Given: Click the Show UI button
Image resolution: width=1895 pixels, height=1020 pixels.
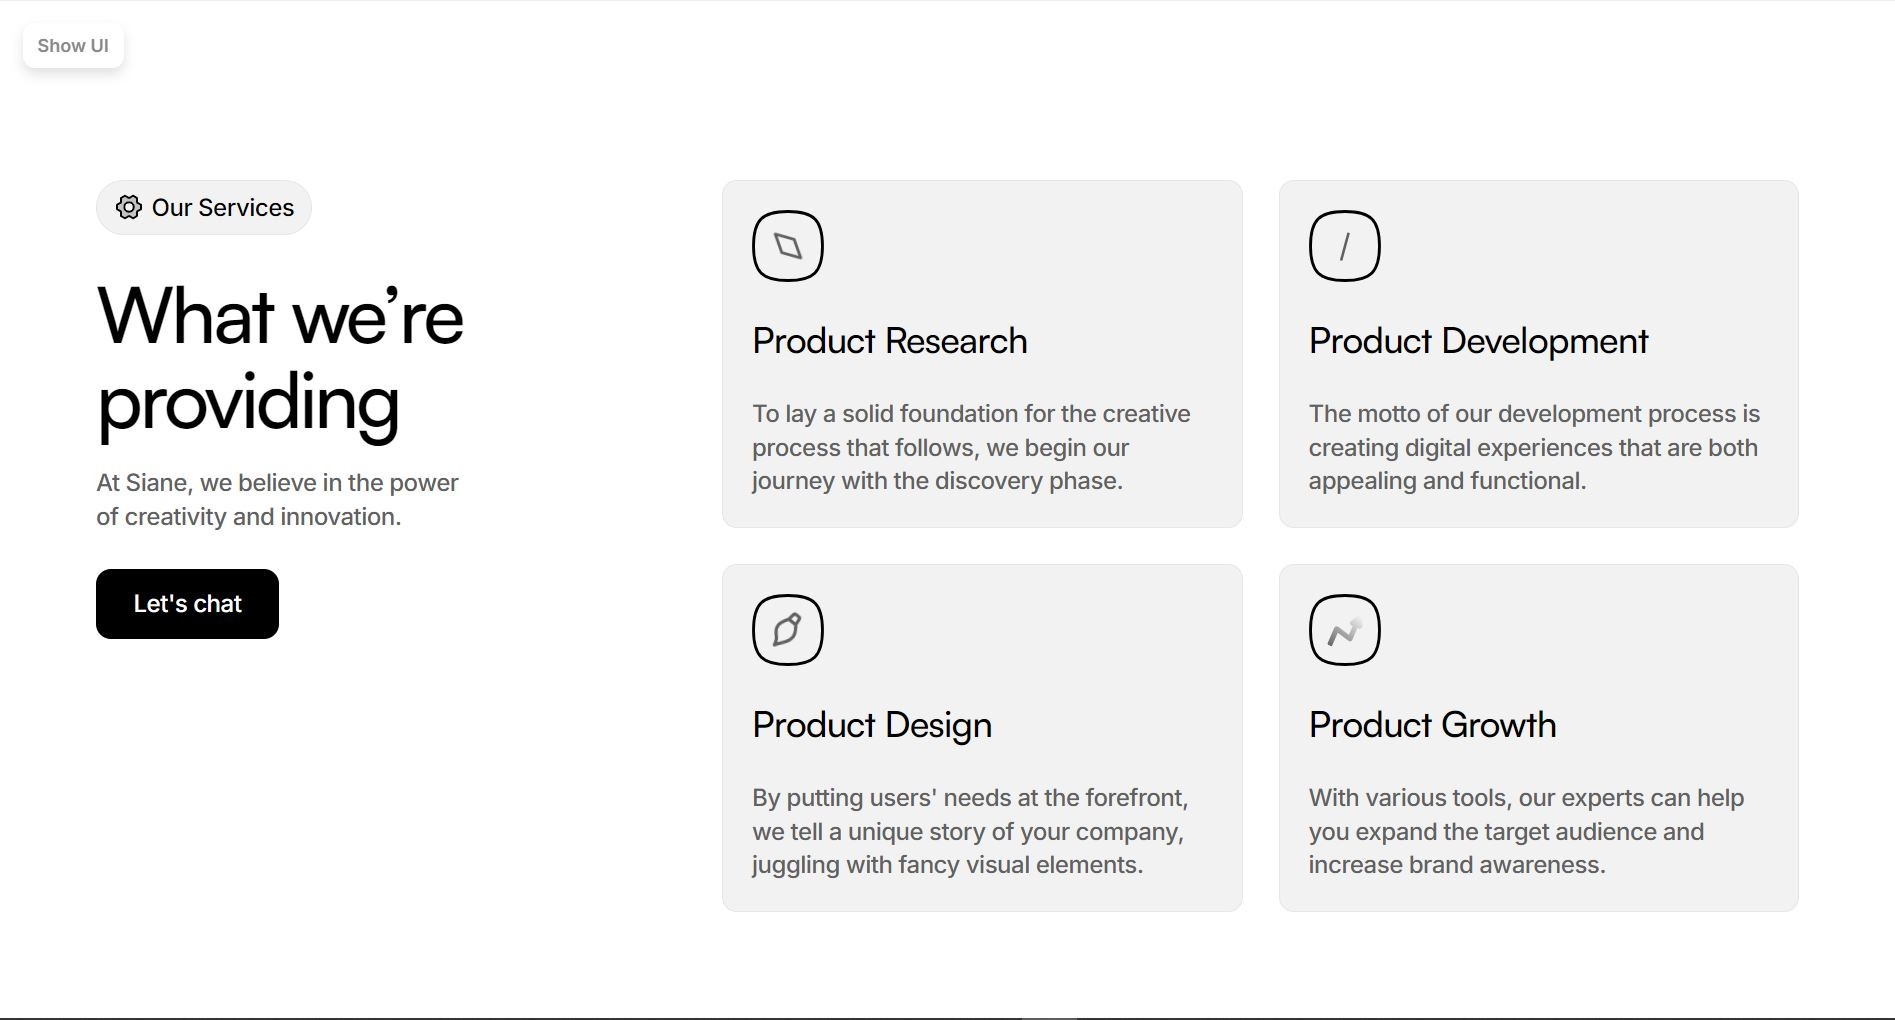Looking at the screenshot, I should click(x=72, y=45).
